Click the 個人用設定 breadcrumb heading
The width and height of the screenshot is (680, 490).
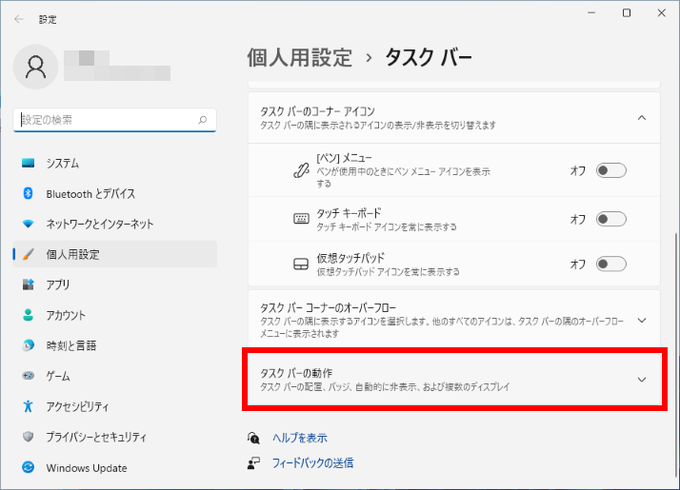299,58
